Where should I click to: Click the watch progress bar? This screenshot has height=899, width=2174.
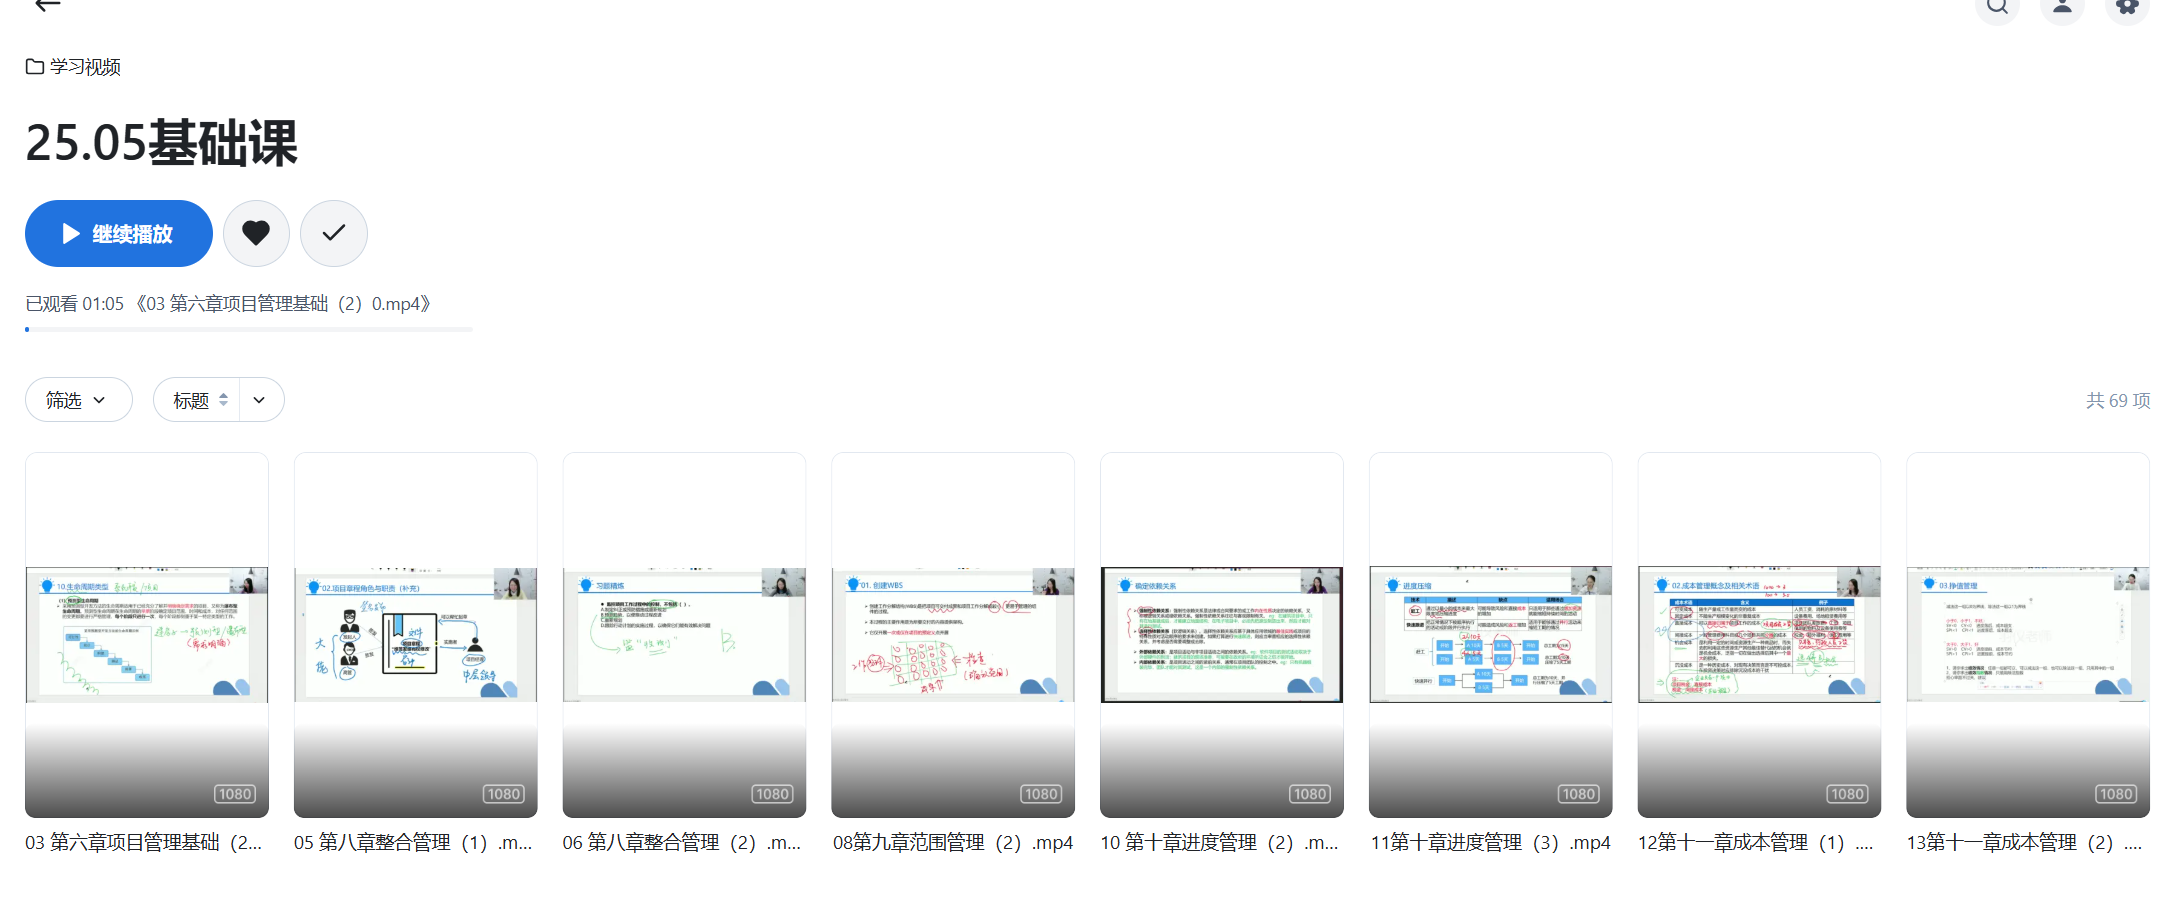click(249, 329)
